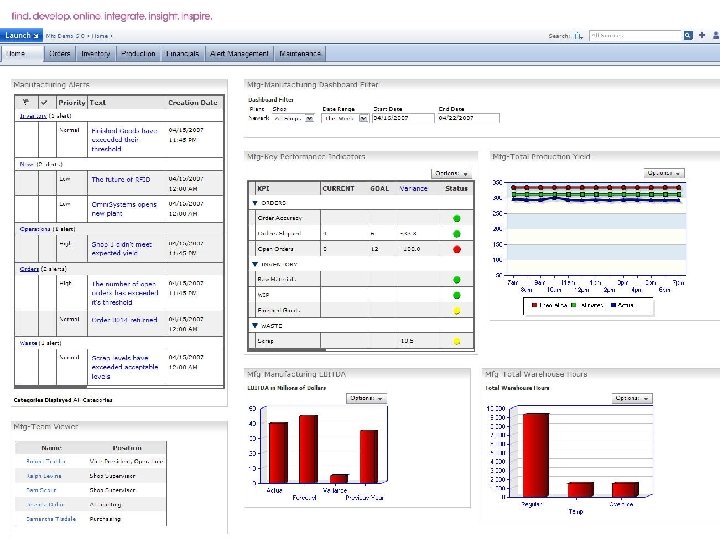720x540 pixels.
Task: Open the first team member, Vice President Operations
Action: (46, 461)
